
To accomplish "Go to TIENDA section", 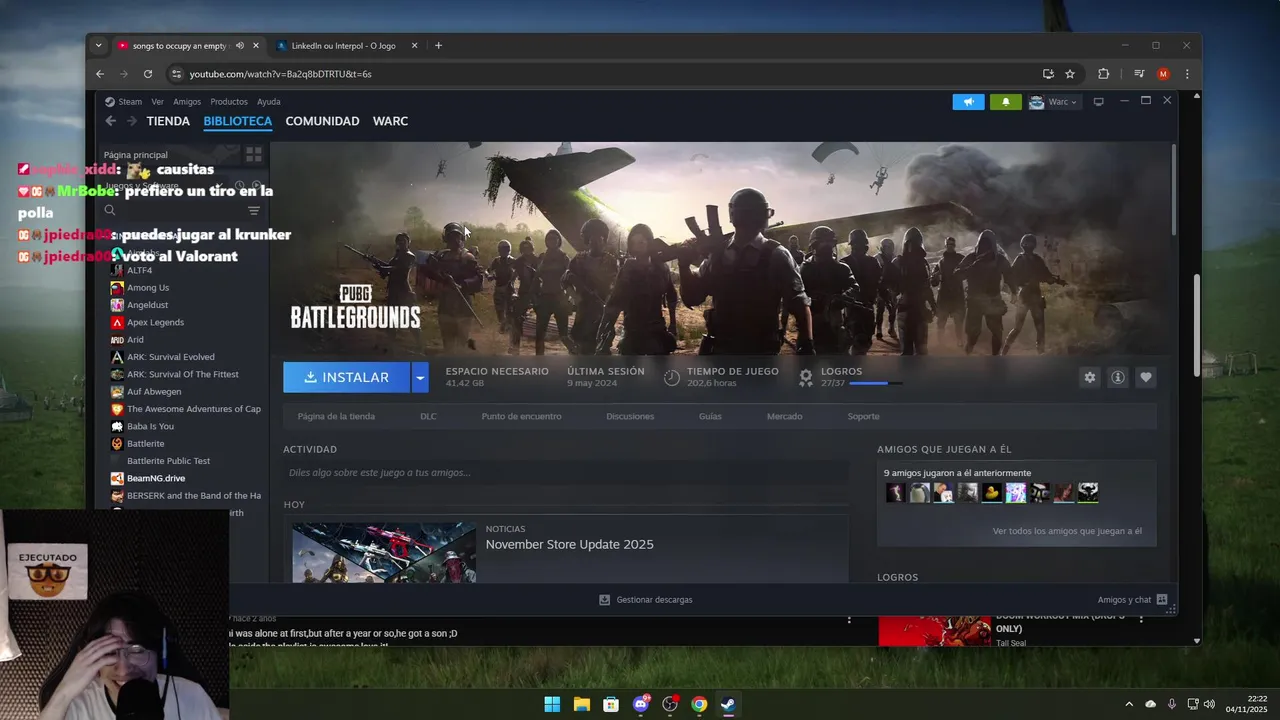I will point(168,121).
